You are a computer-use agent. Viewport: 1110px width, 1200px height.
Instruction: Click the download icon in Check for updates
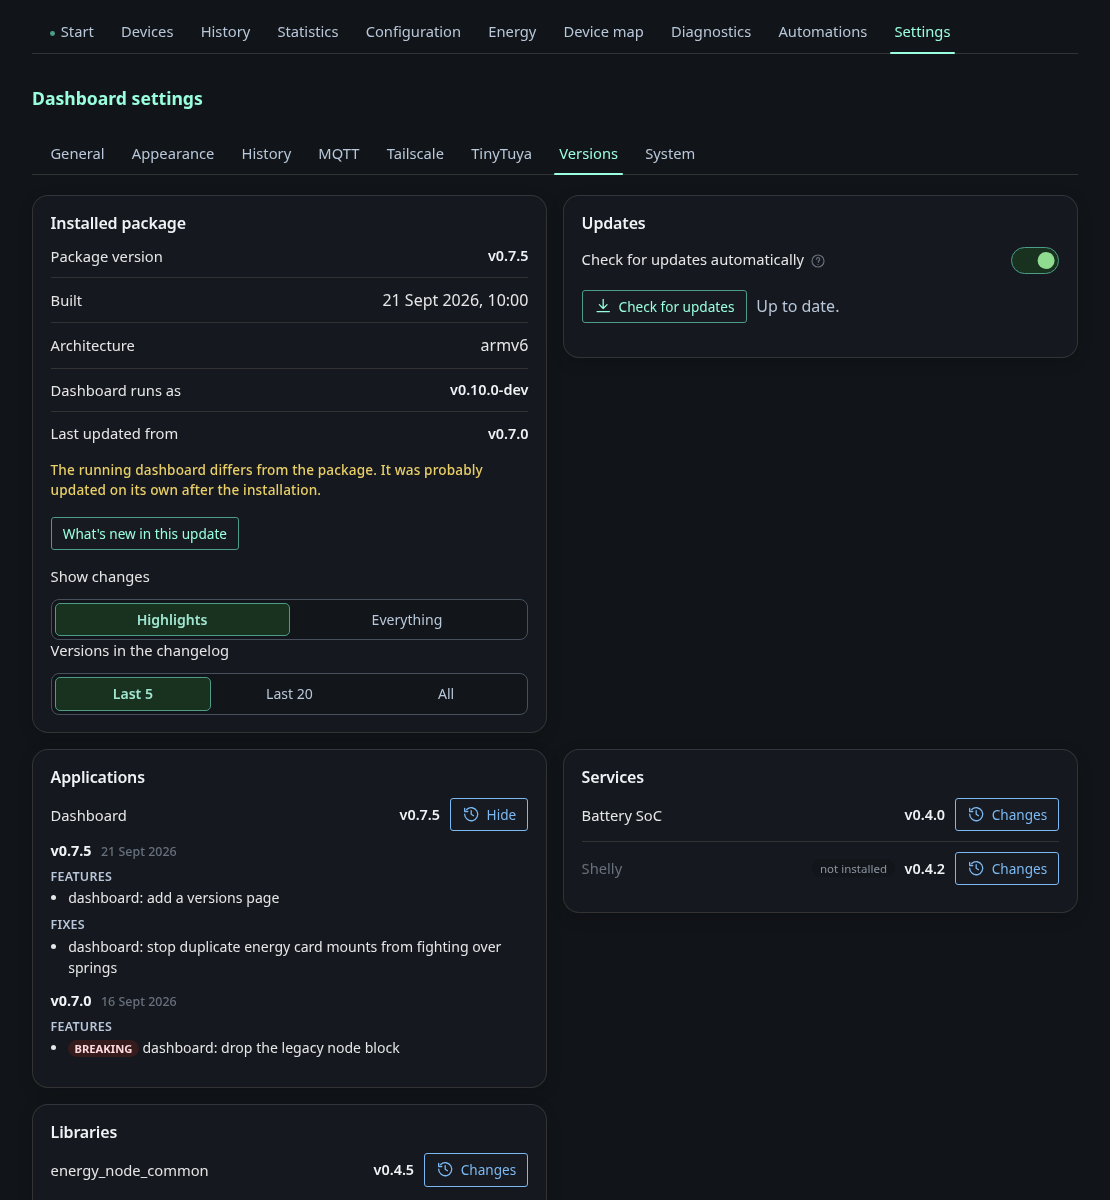click(603, 306)
